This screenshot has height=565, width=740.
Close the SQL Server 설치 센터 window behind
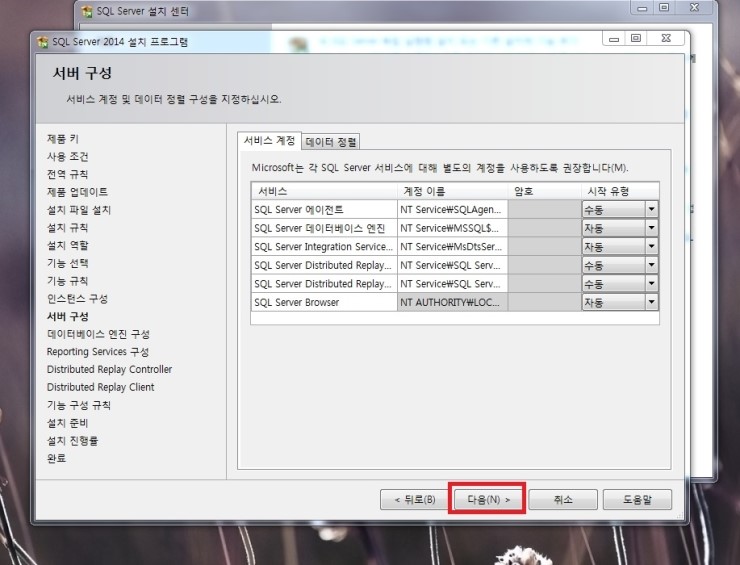coord(694,8)
